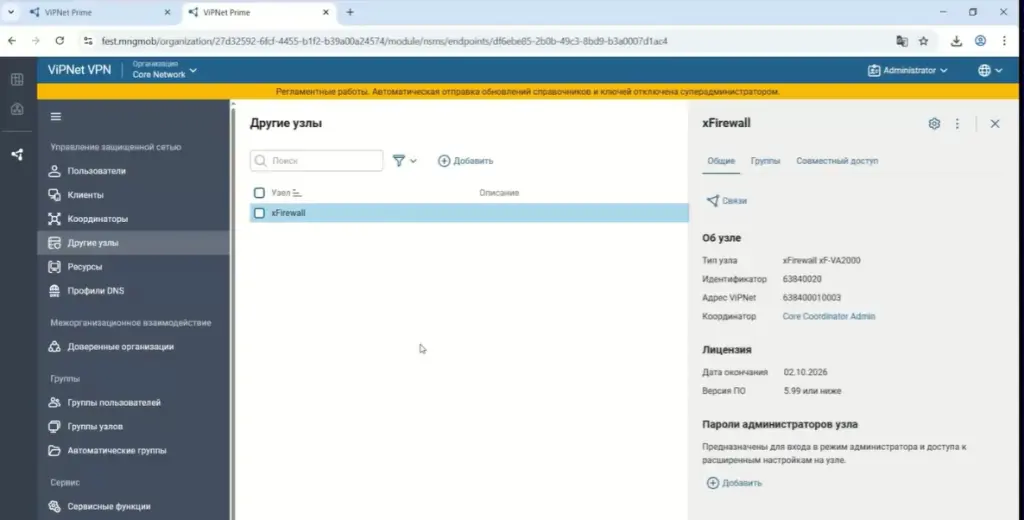1024x520 pixels.
Task: Click the Клиенты icon in sidebar
Action: pos(54,195)
